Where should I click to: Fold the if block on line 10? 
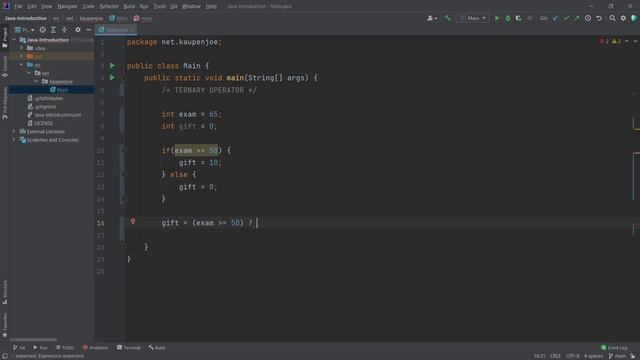coord(123,151)
